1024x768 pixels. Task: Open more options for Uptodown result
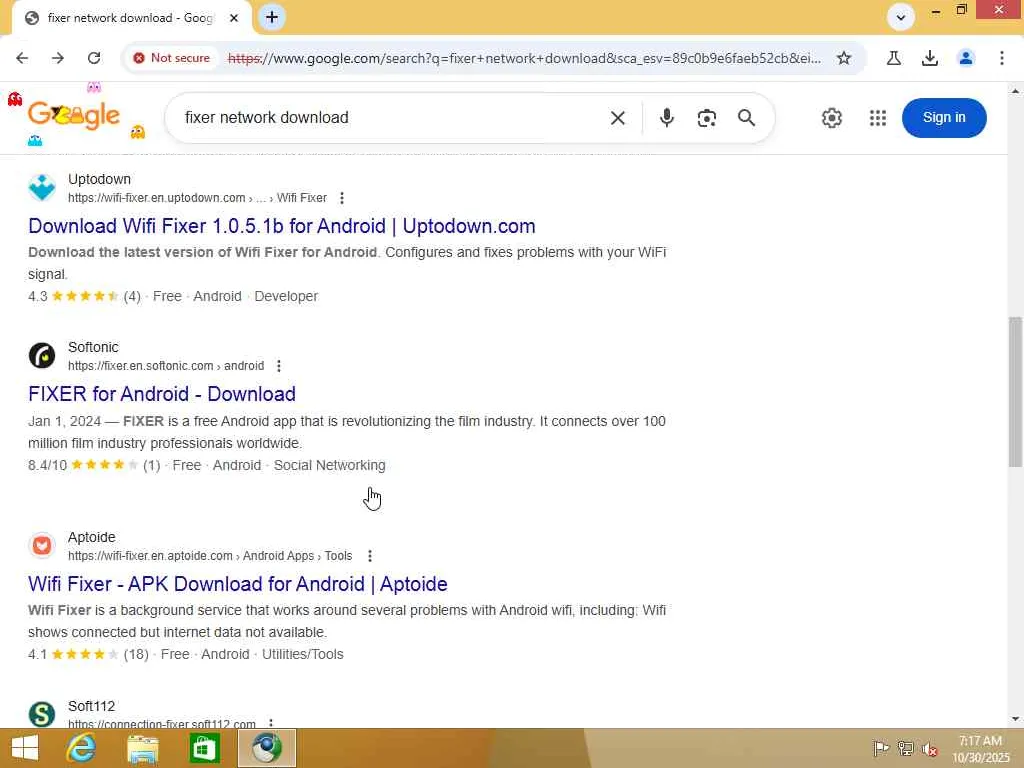(342, 198)
